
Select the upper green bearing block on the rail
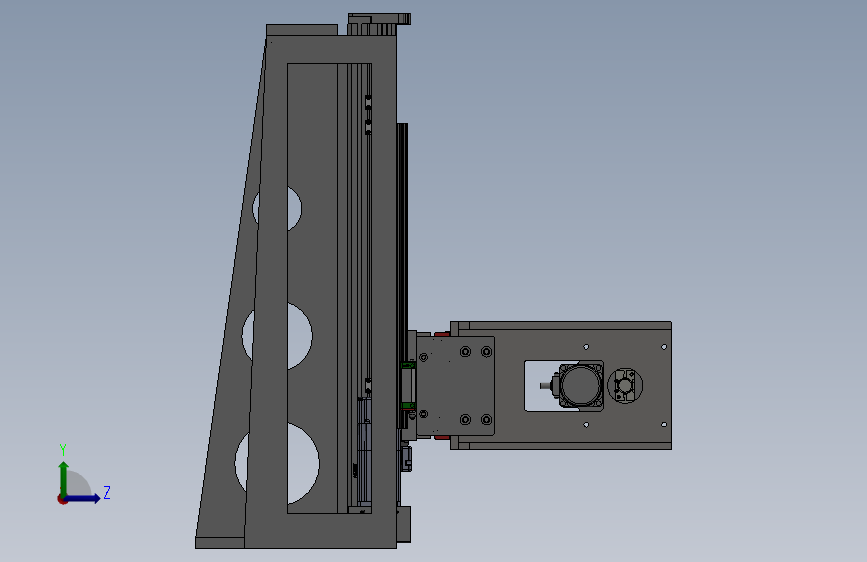(x=408, y=365)
